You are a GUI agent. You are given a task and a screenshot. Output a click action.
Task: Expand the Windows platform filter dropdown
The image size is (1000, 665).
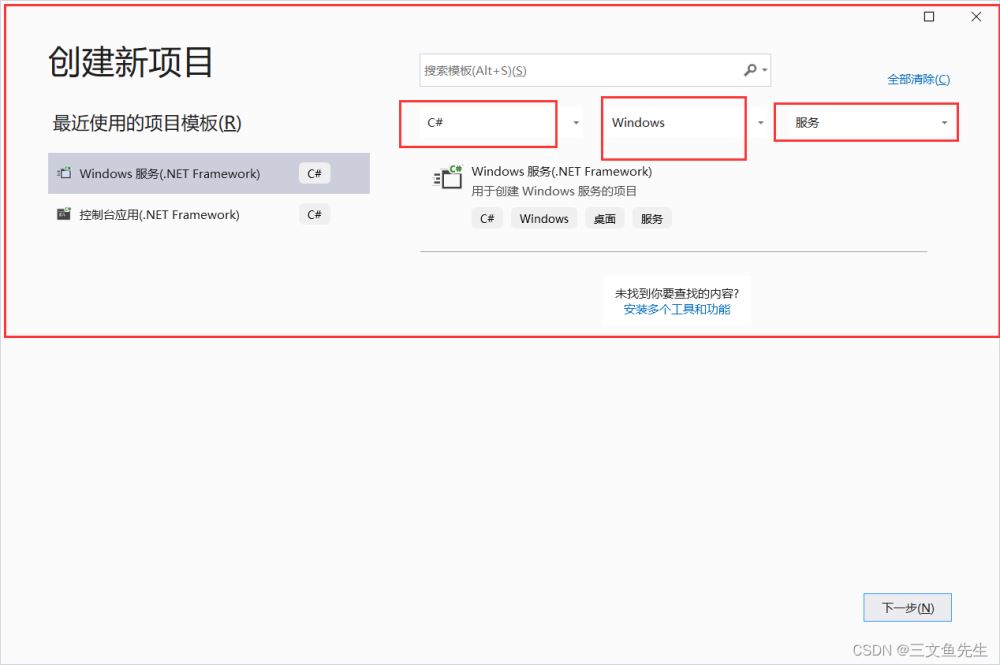pos(760,123)
